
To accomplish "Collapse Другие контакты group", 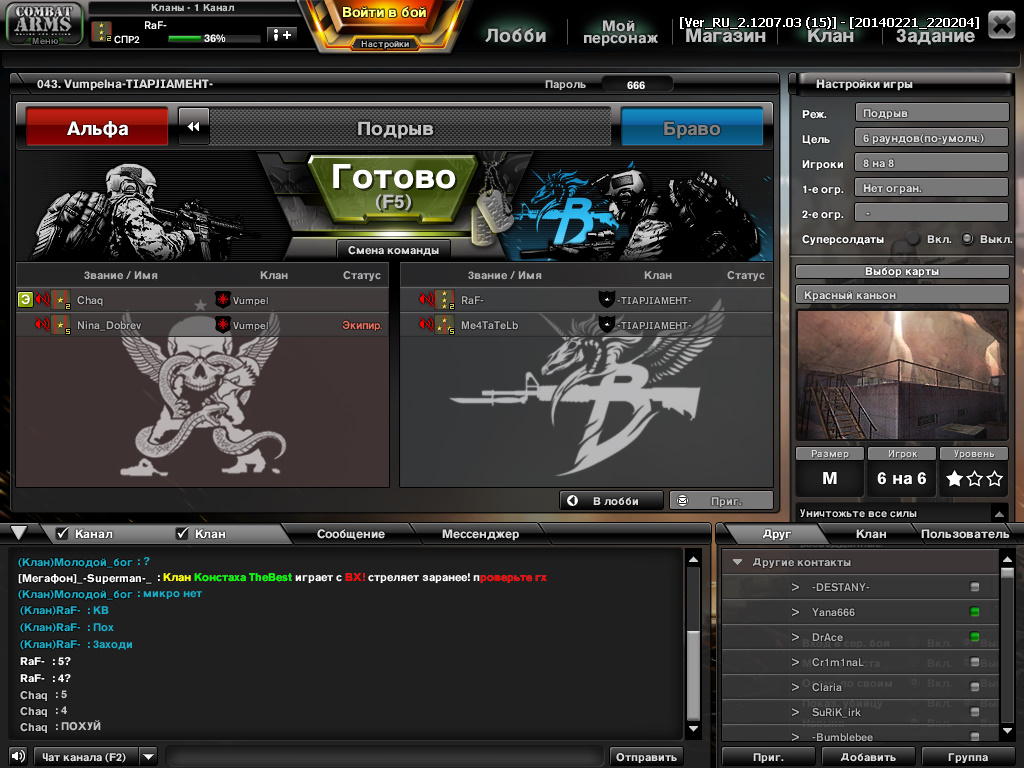I will click(737, 562).
